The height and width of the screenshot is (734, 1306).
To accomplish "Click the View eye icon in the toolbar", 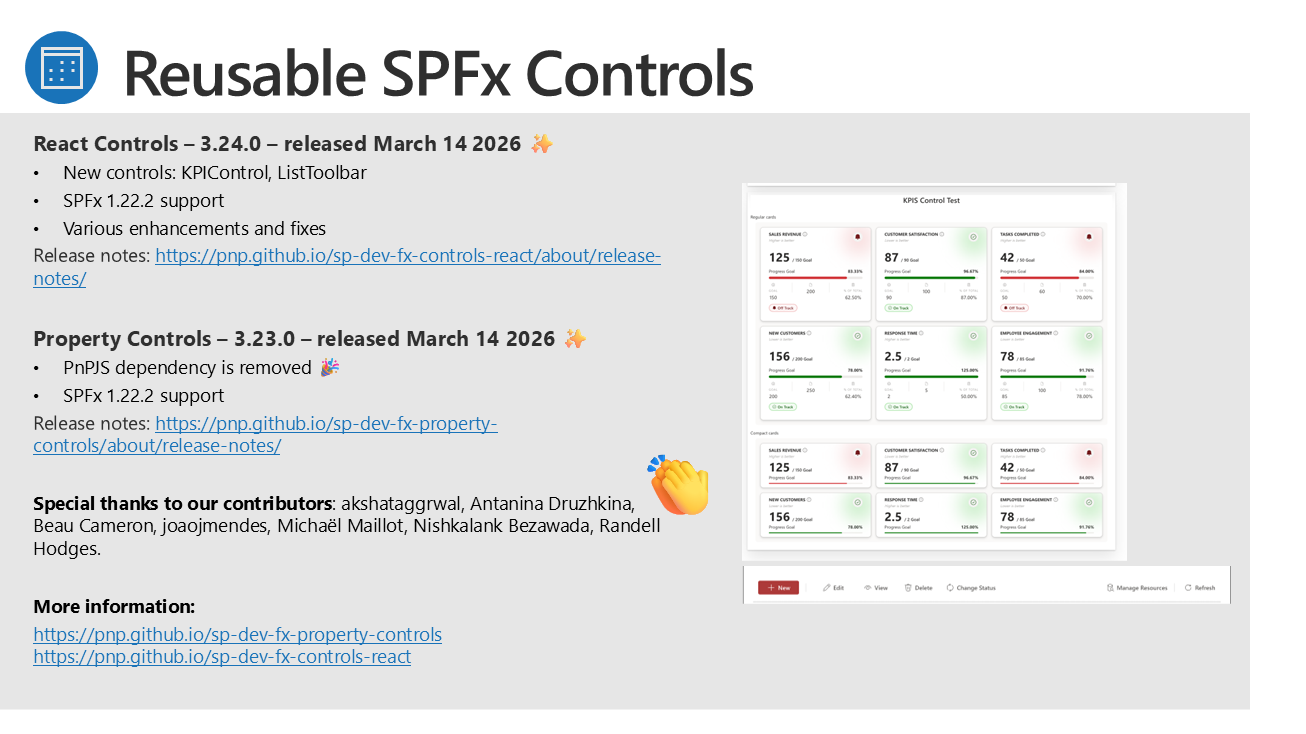I will 868,588.
